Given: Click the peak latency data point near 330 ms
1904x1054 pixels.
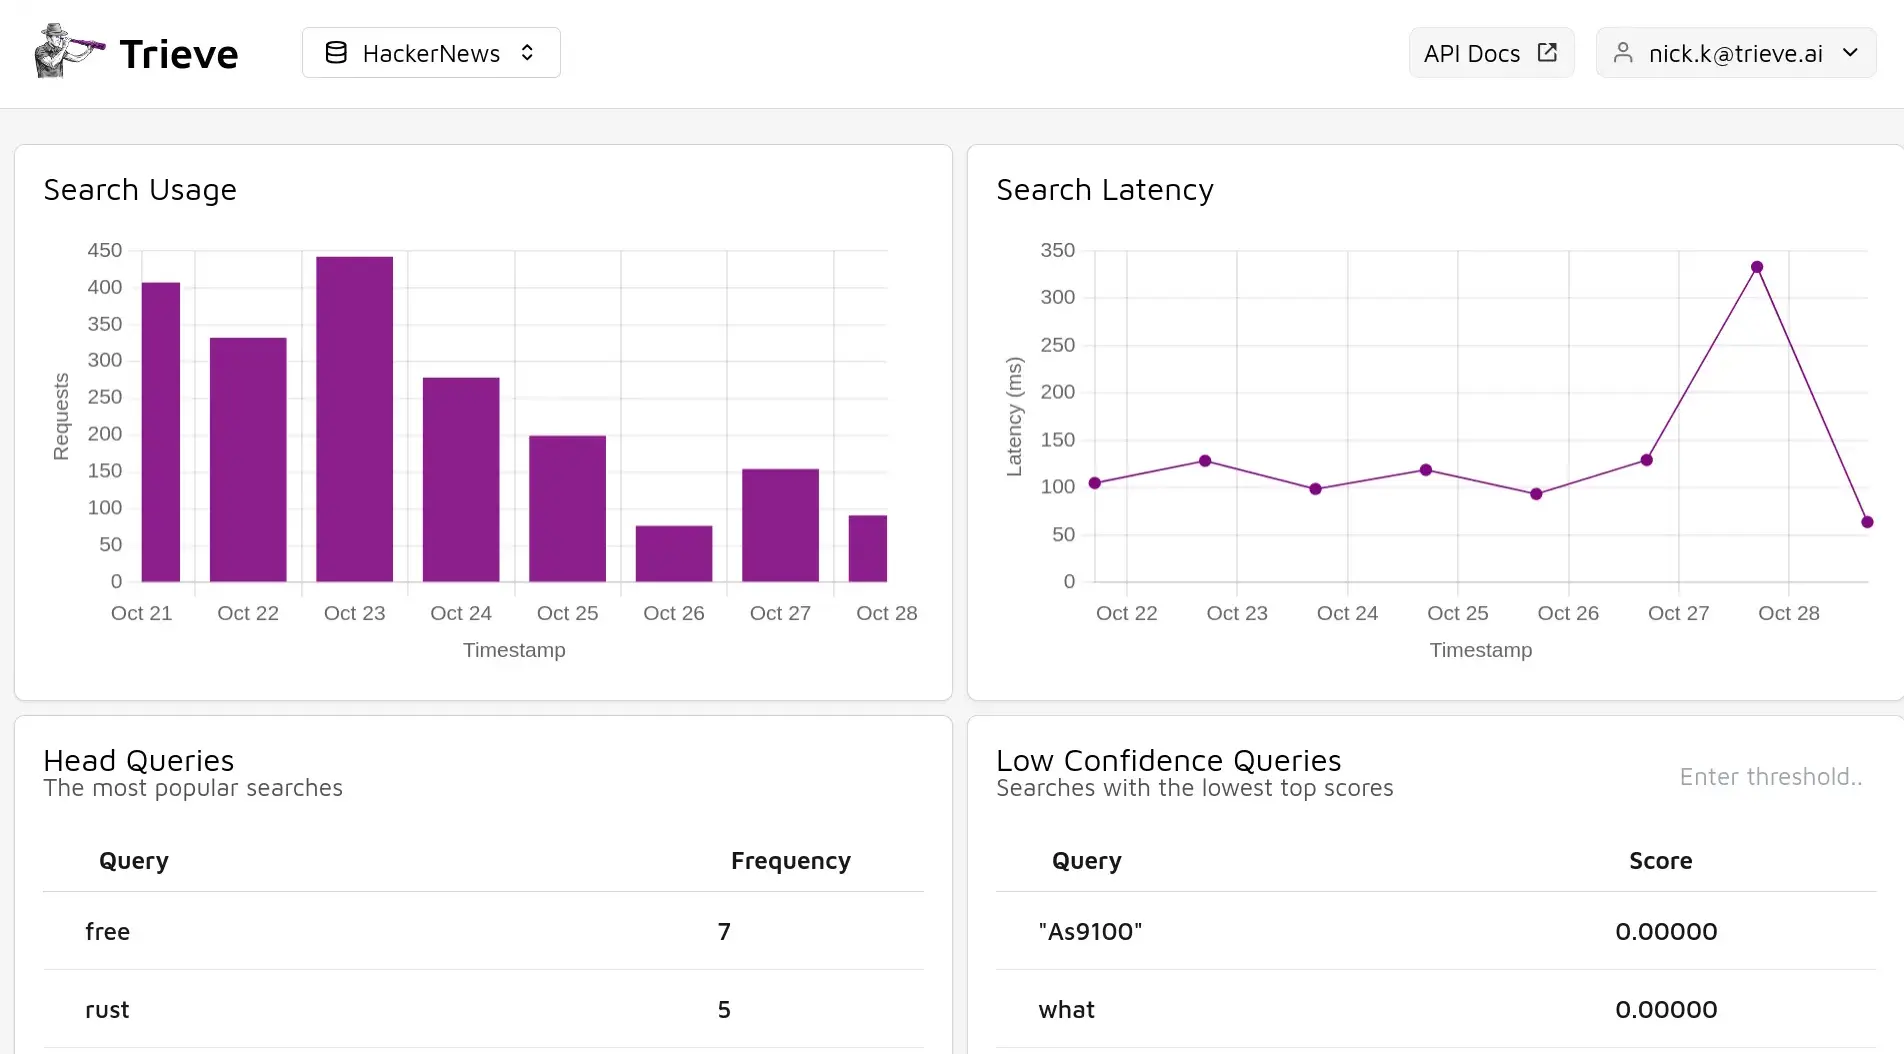Looking at the screenshot, I should [1757, 267].
